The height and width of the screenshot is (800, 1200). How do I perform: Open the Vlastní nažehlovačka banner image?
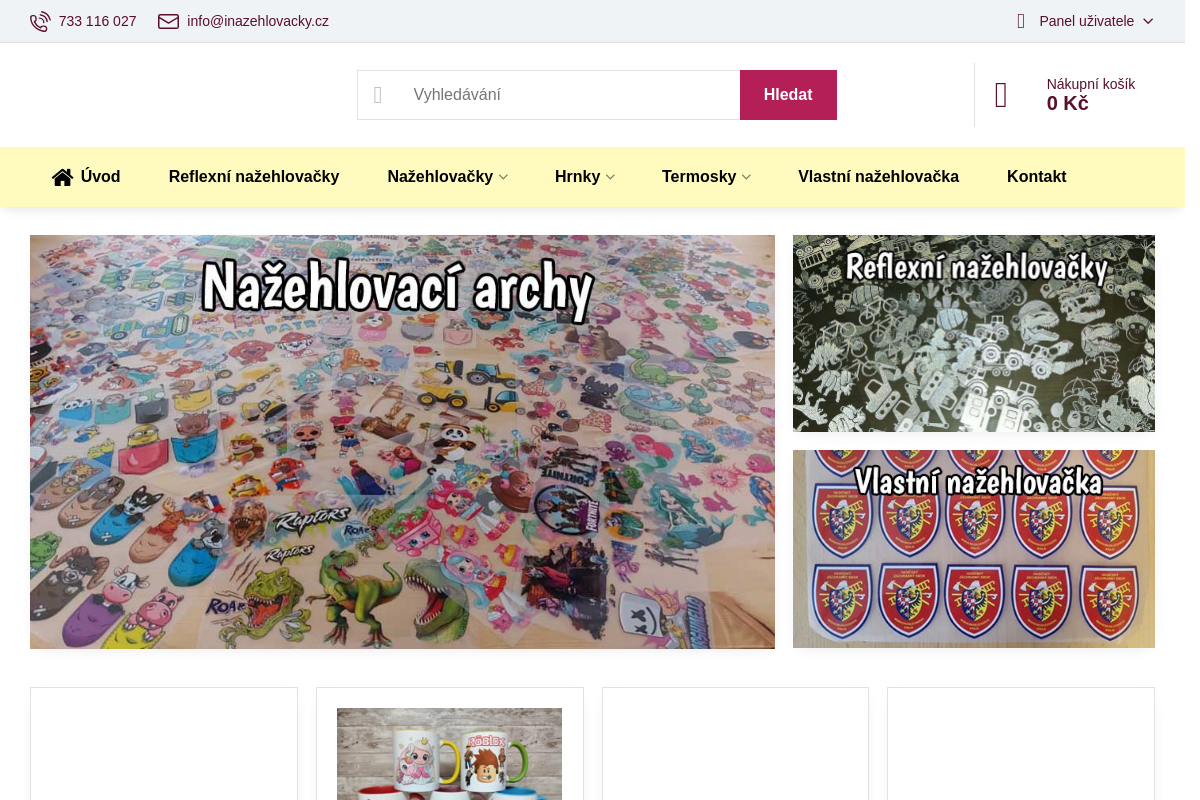pos(974,549)
